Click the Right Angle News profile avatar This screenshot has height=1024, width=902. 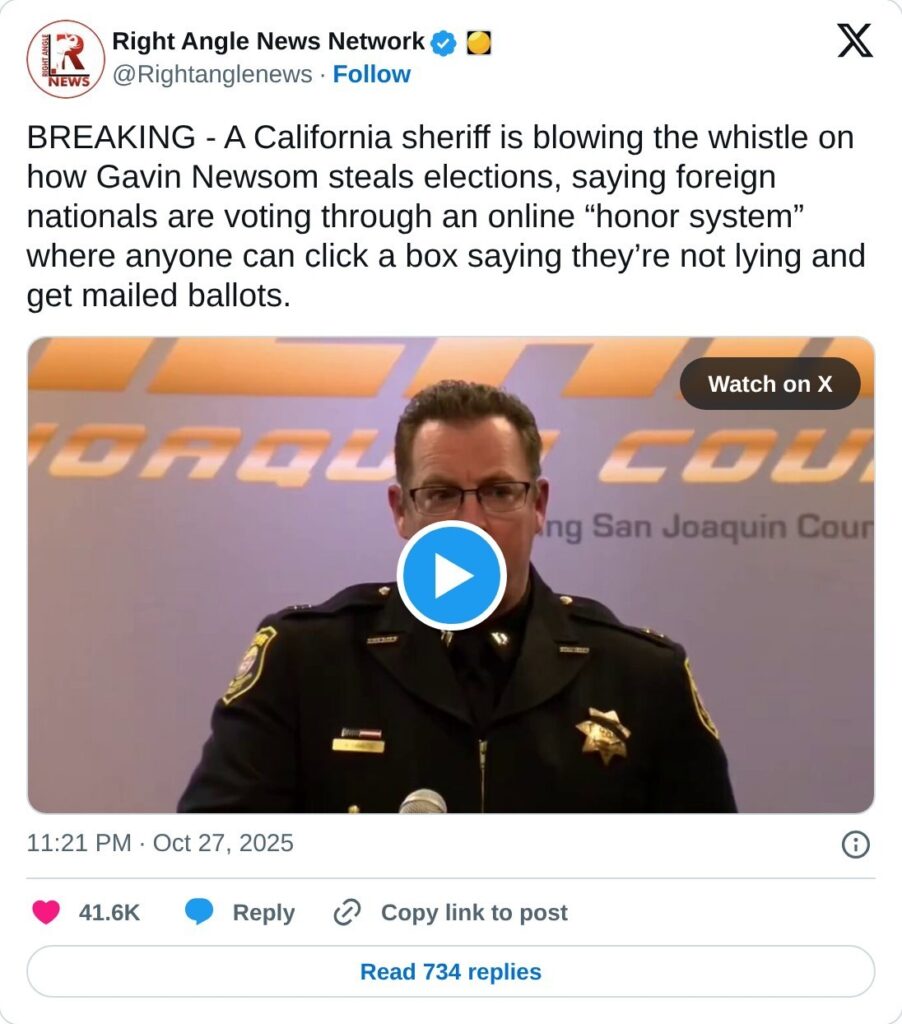coord(65,59)
